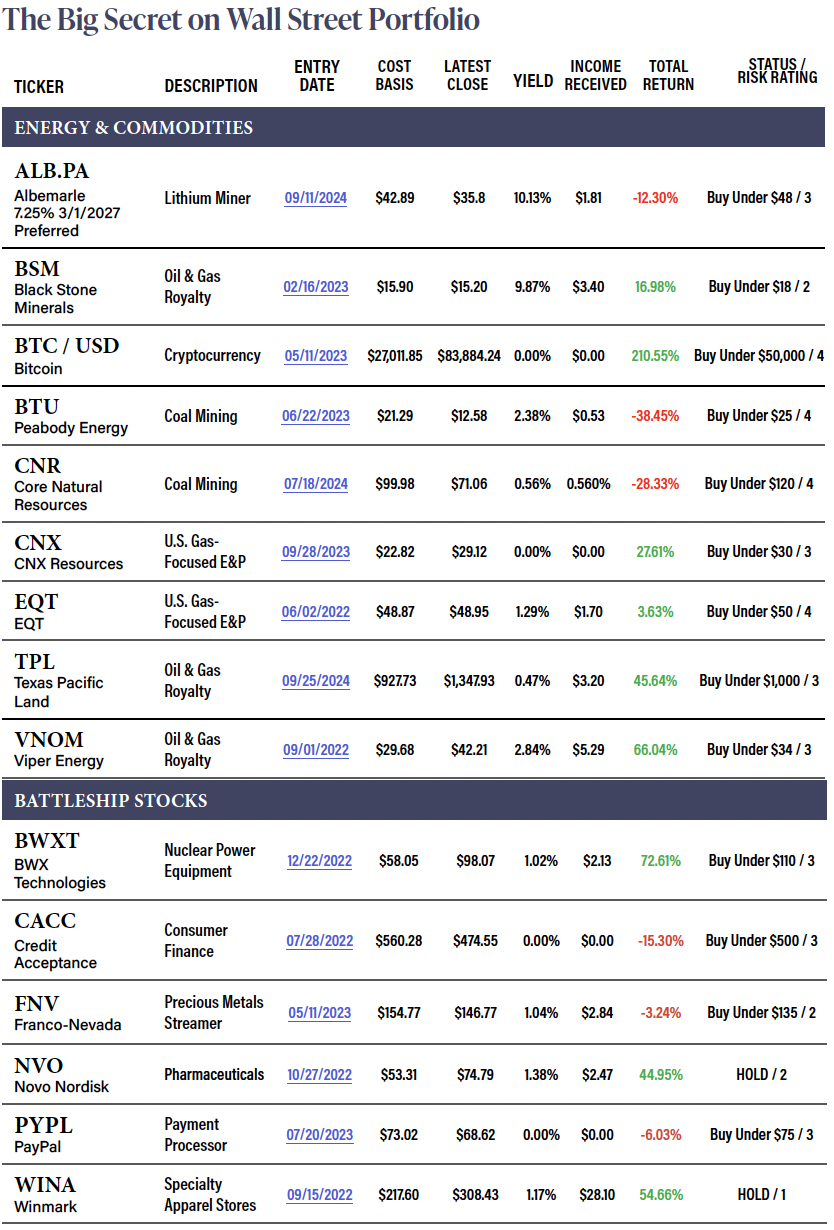The height and width of the screenshot is (1230, 834).
Task: Click the BSM entry date 02/16/2023
Action: point(316,287)
